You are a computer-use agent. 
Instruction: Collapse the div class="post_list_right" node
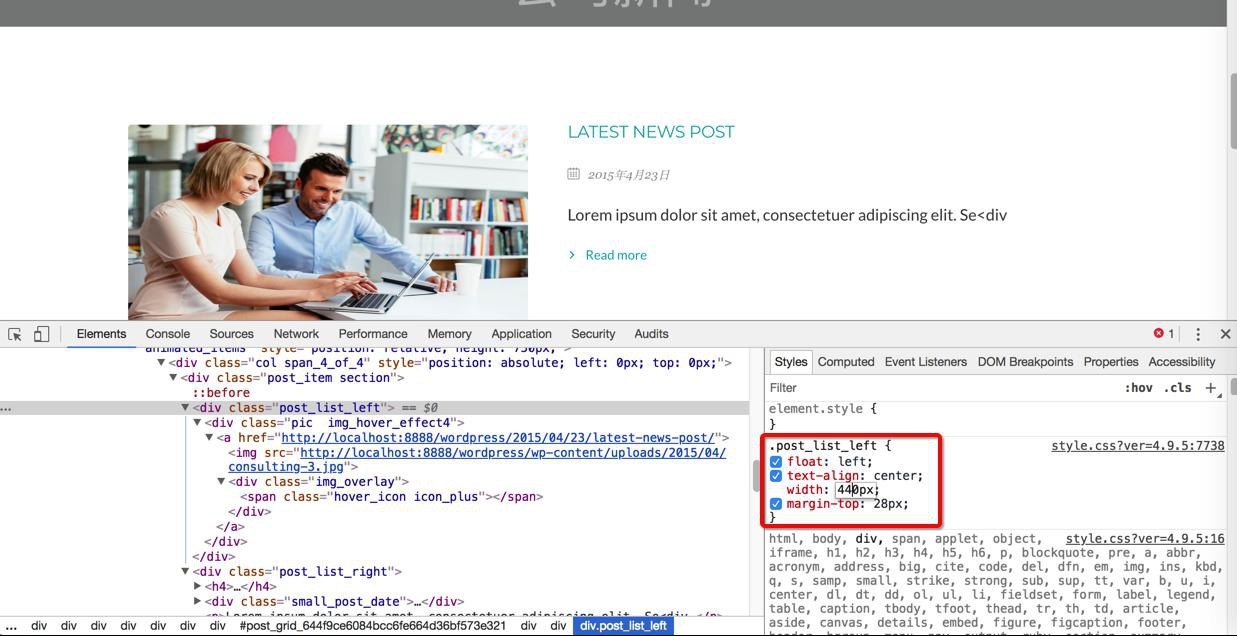[185, 572]
